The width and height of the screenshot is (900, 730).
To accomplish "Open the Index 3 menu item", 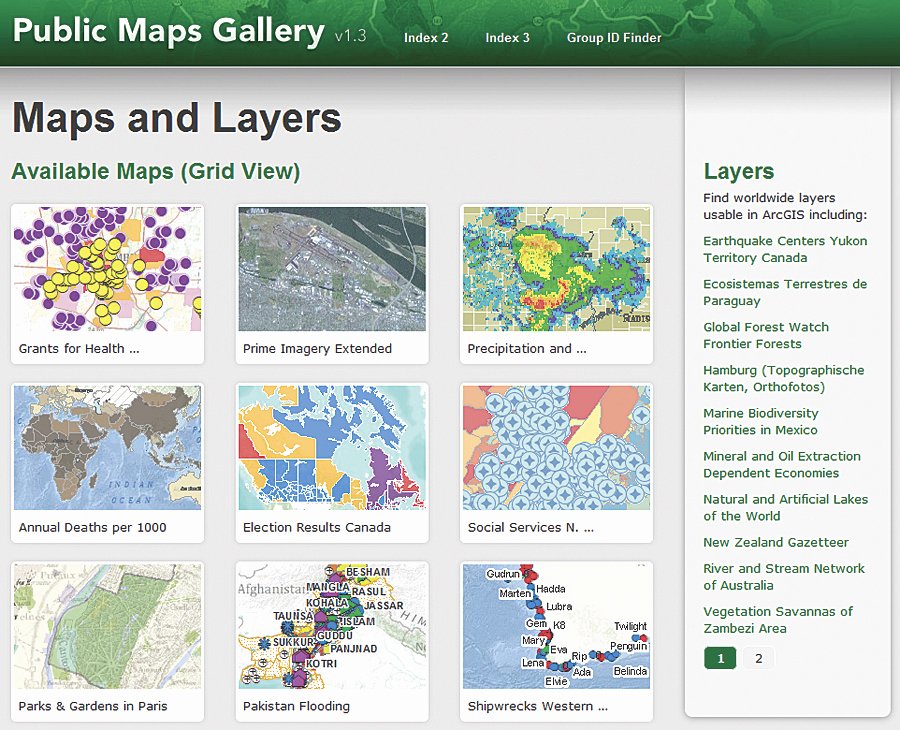I will 507,38.
